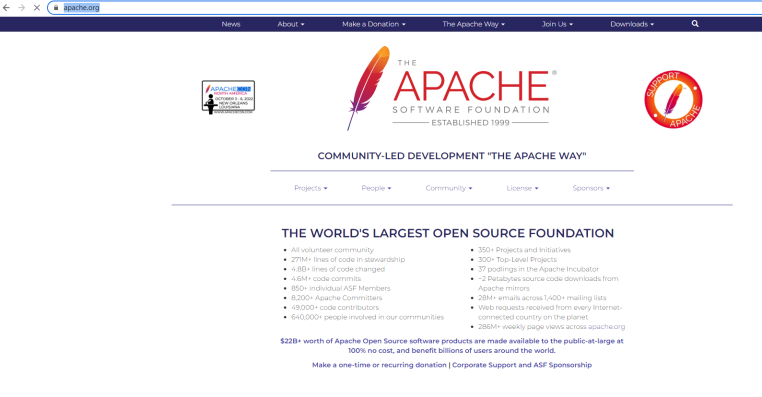762x397 pixels.
Task: Open the News menu item
Action: [231, 24]
